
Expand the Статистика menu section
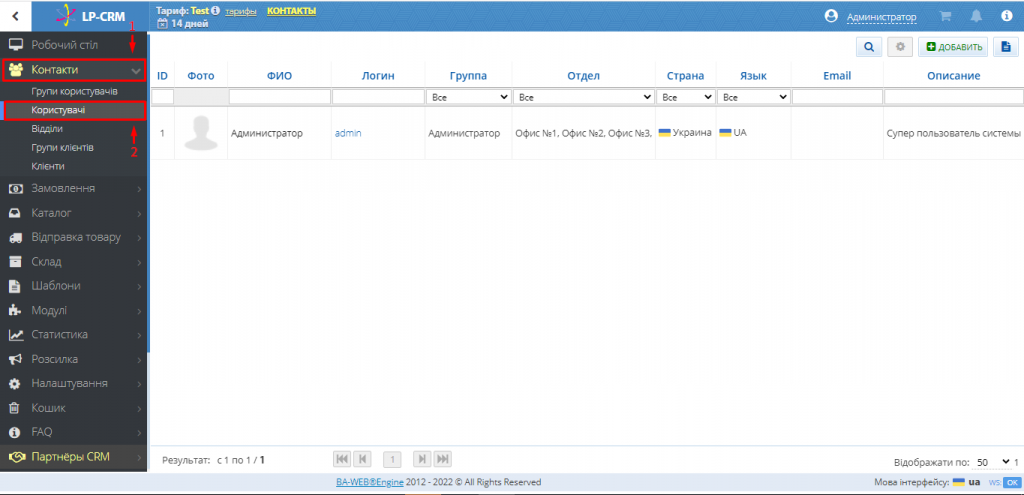coord(74,335)
